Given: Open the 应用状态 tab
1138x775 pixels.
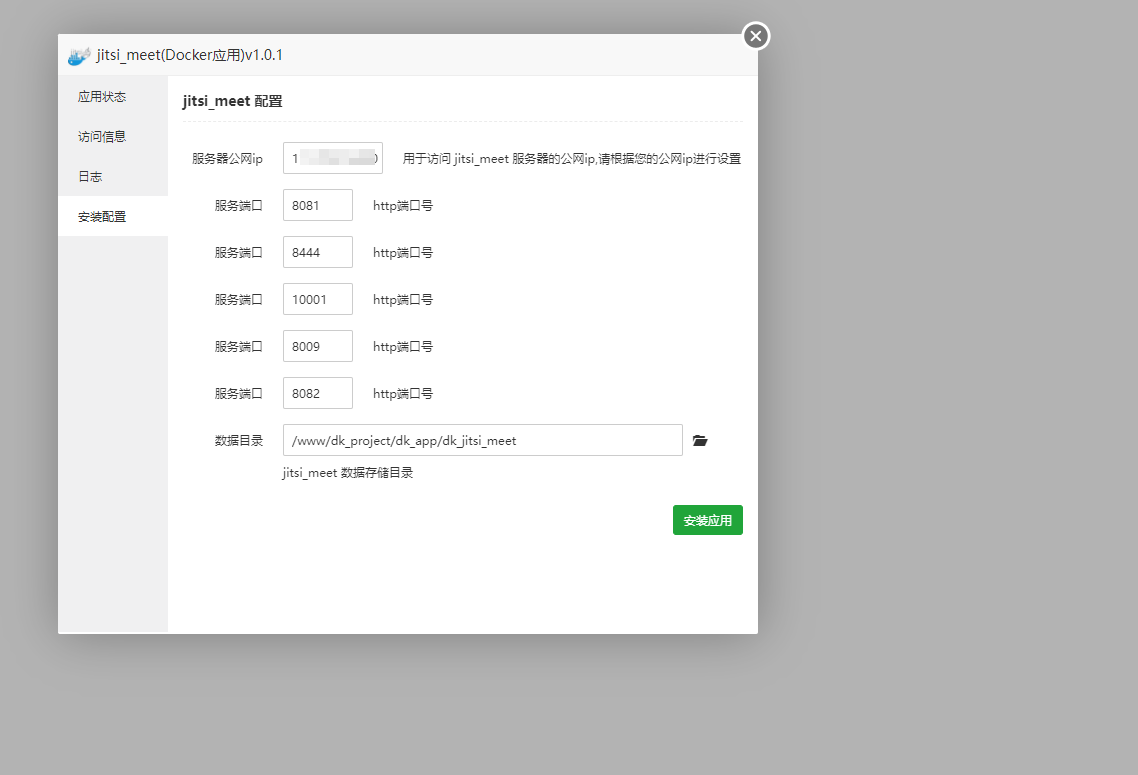Looking at the screenshot, I should pos(113,97).
